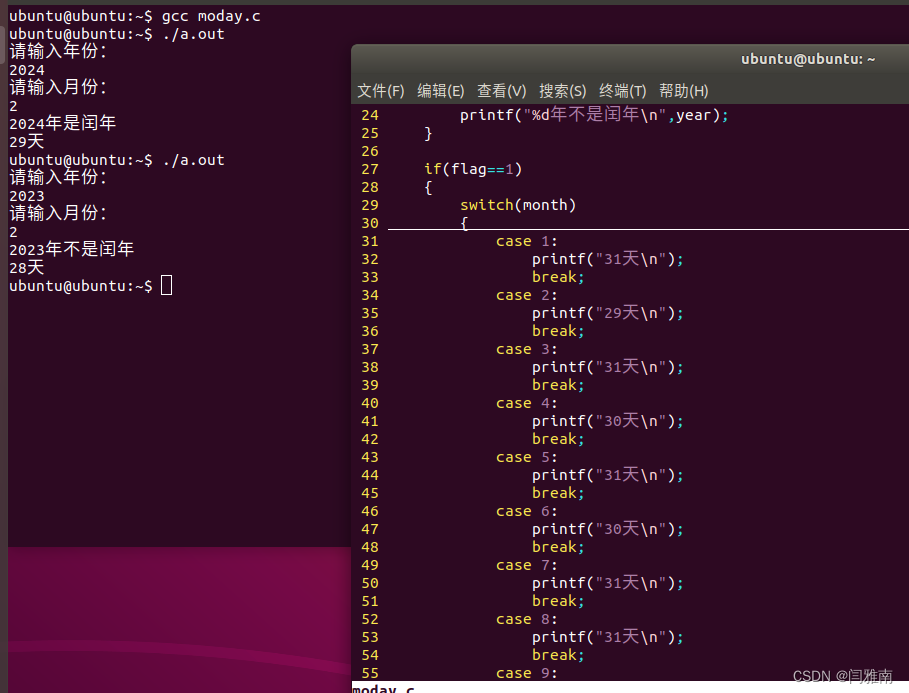
Task: Open the 文件(F) menu
Action: [380, 91]
